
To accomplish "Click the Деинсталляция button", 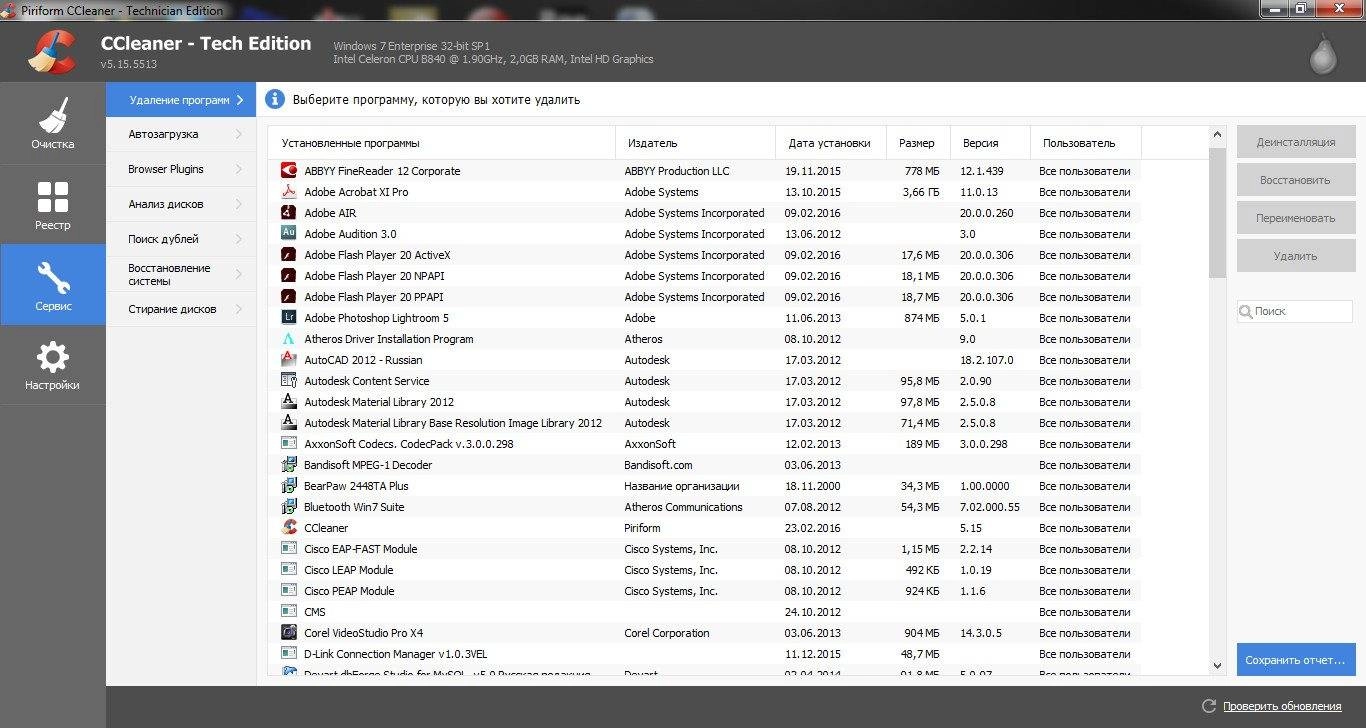I will coord(1296,142).
